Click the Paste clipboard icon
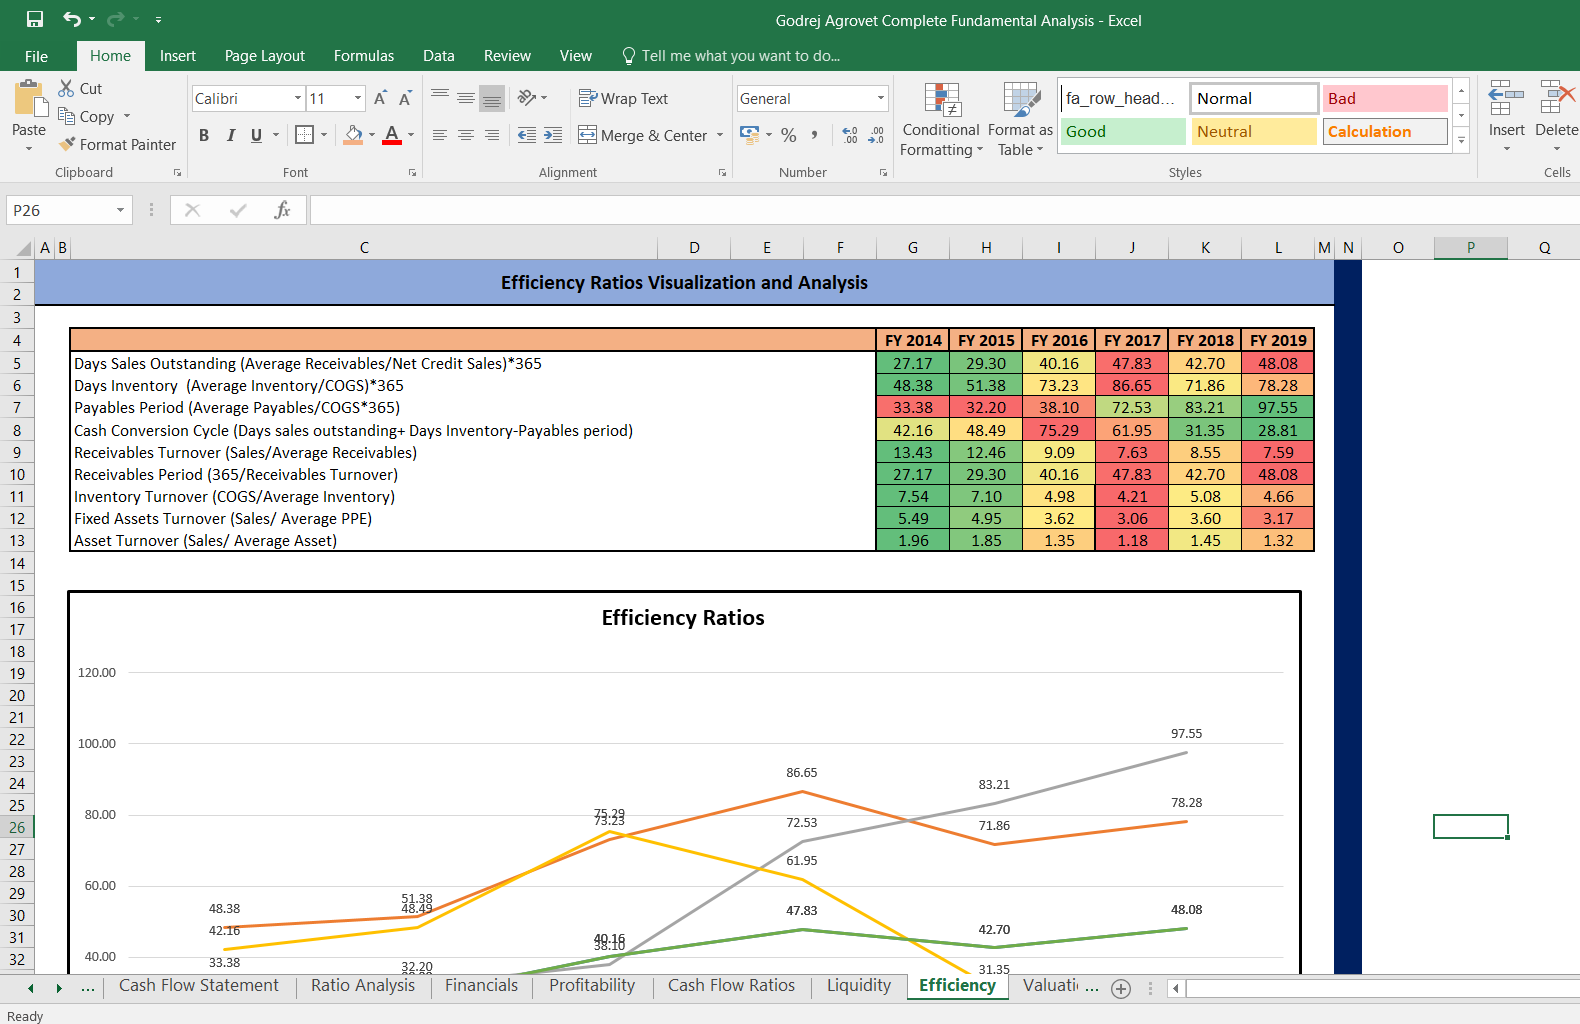This screenshot has width=1580, height=1024. (29, 99)
